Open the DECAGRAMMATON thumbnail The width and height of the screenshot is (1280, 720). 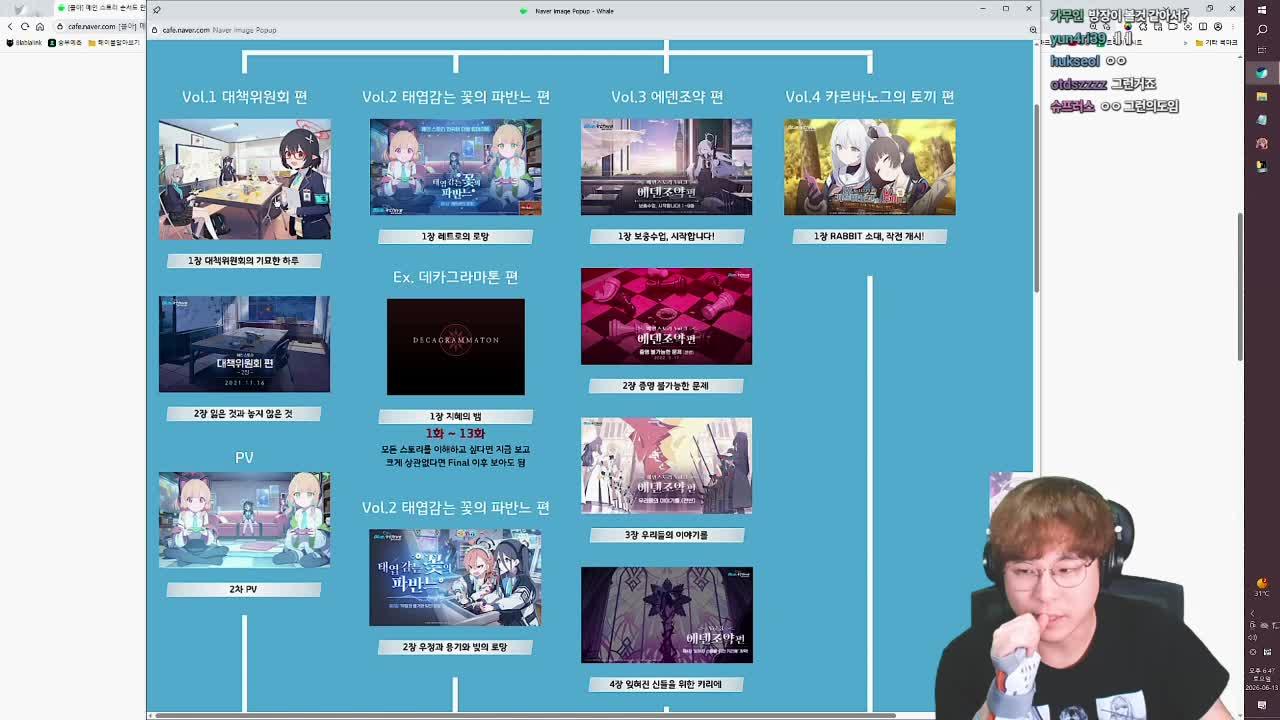click(x=455, y=347)
